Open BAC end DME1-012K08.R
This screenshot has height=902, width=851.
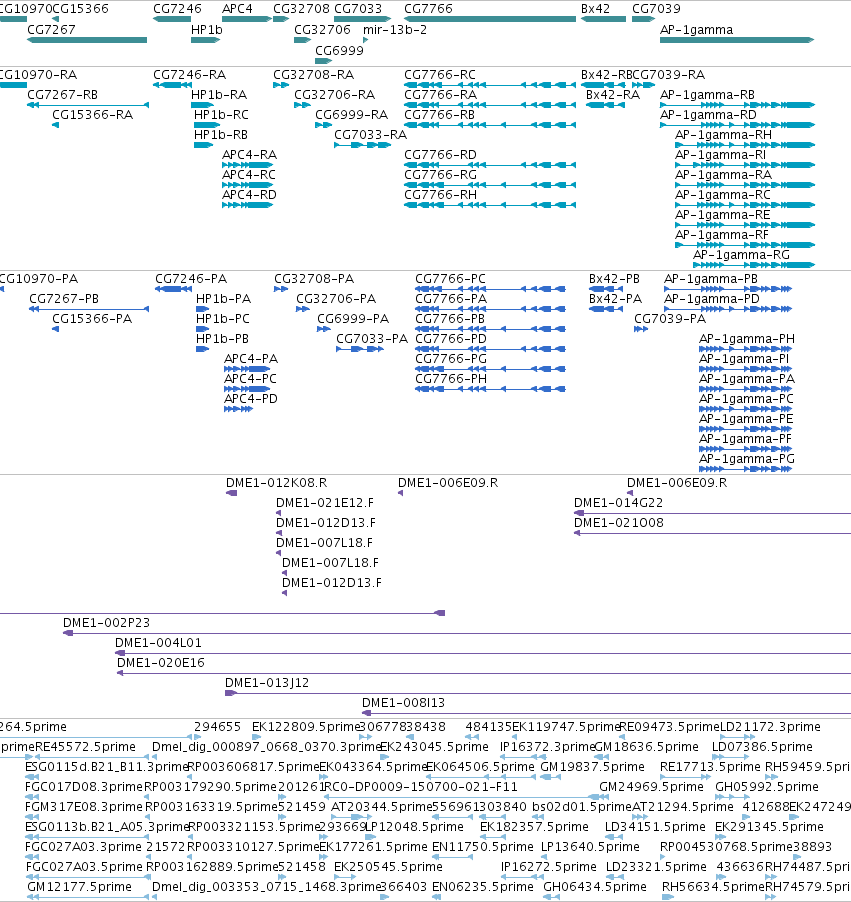point(276,483)
